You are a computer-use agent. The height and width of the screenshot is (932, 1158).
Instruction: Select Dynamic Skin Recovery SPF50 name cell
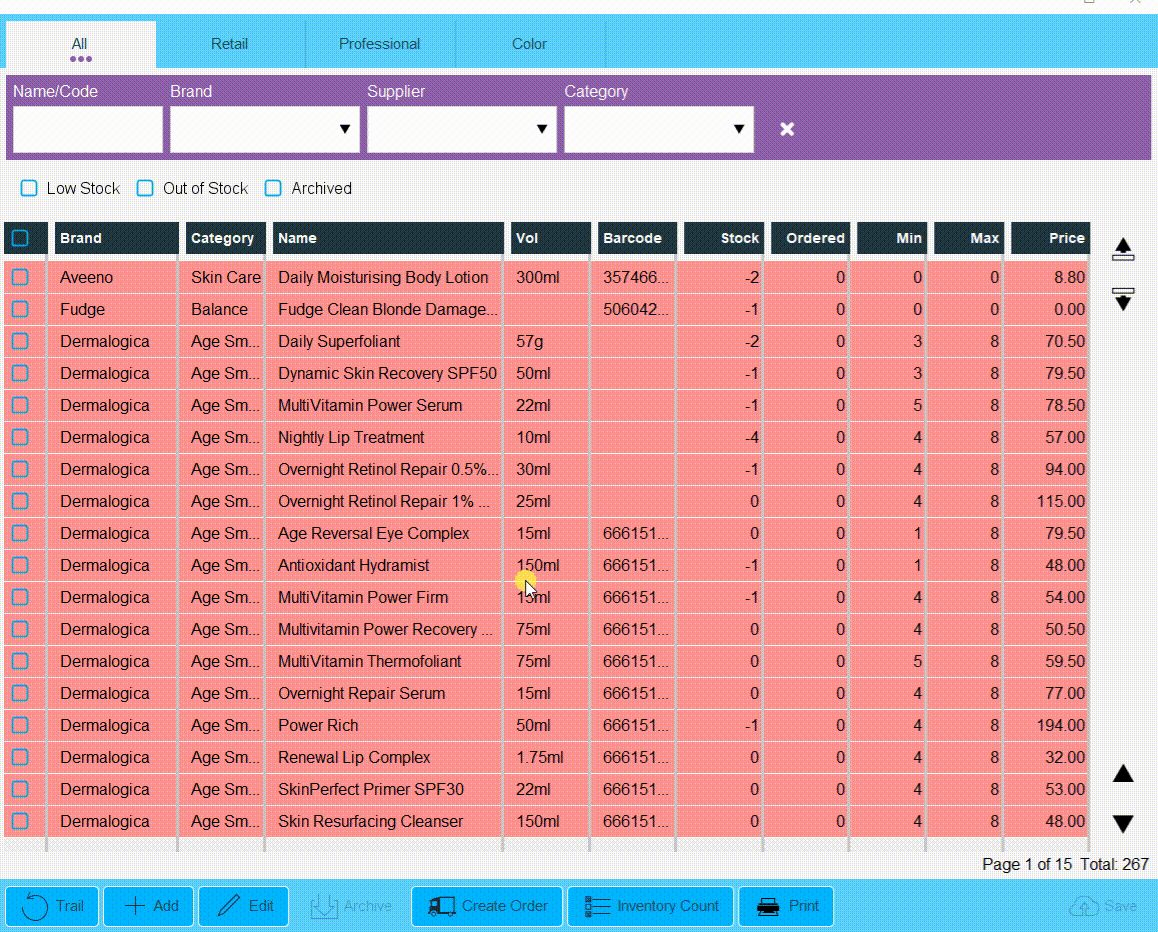tap(387, 373)
